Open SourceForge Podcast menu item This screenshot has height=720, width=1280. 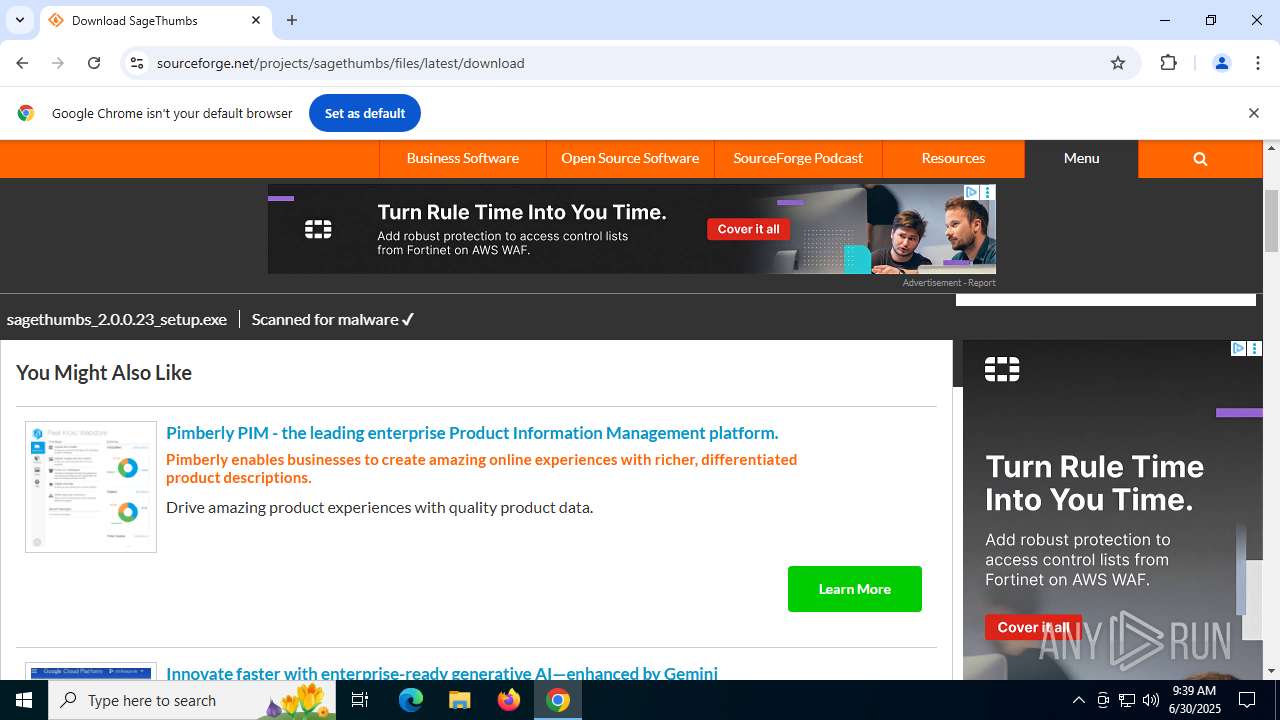click(x=798, y=158)
